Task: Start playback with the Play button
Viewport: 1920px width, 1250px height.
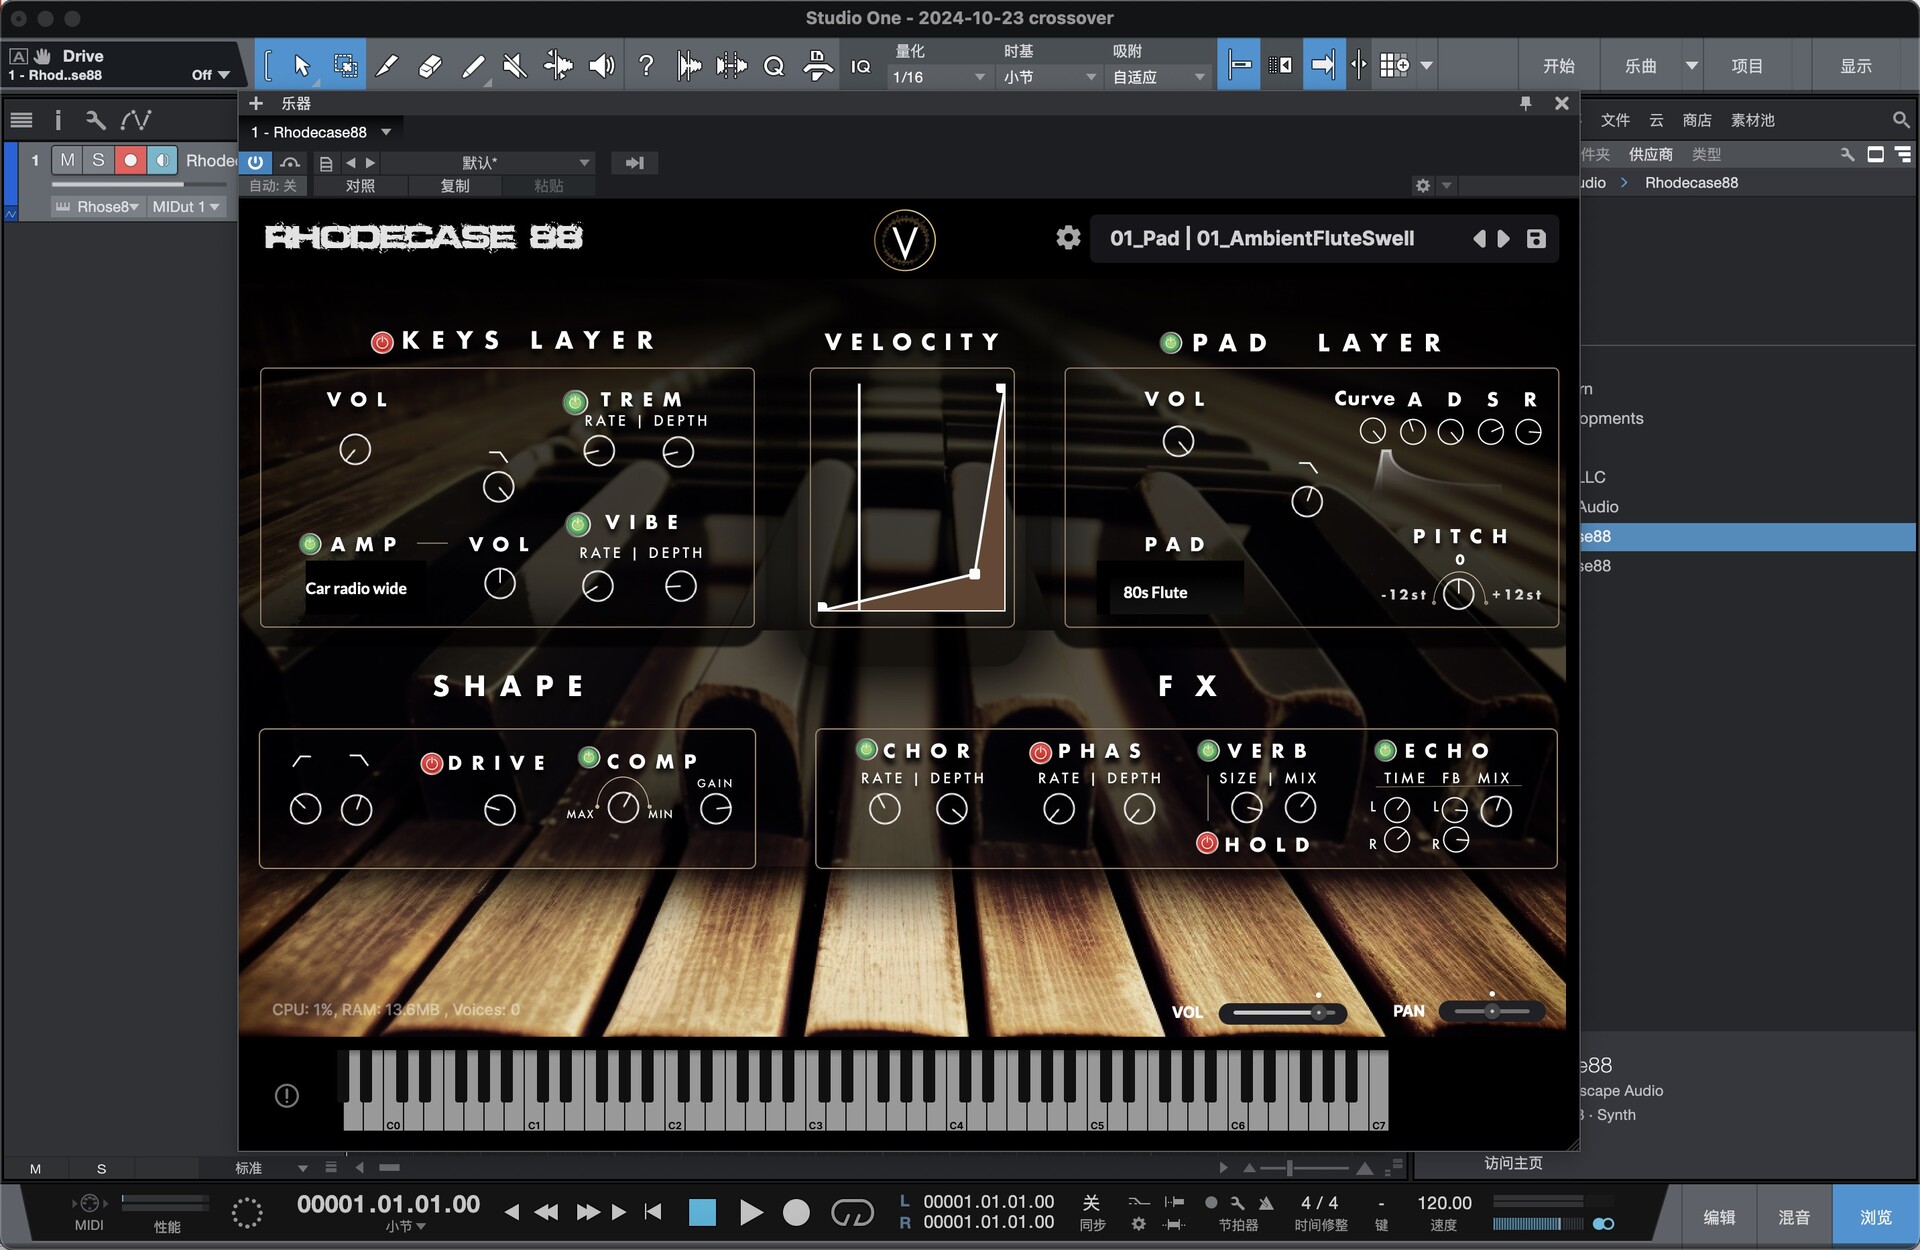Action: (x=750, y=1213)
